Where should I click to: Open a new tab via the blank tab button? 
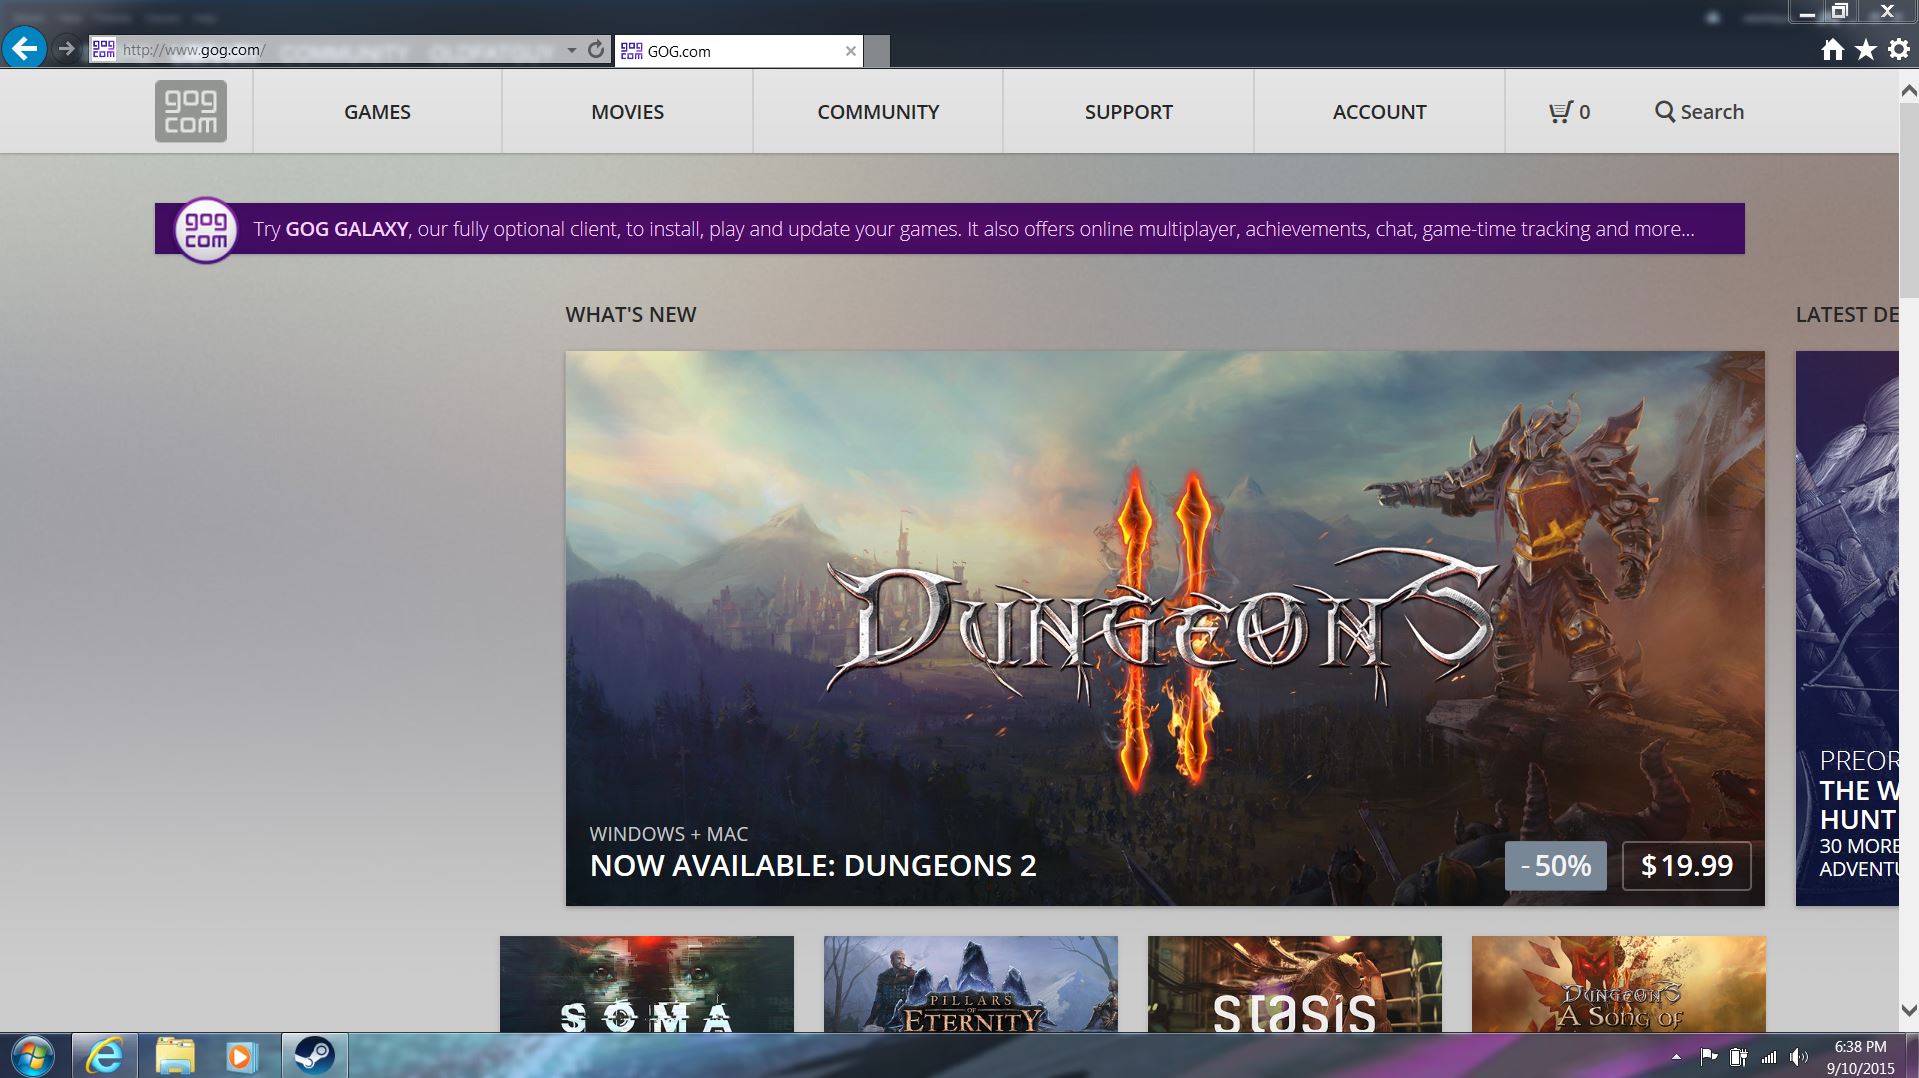pyautogui.click(x=877, y=52)
